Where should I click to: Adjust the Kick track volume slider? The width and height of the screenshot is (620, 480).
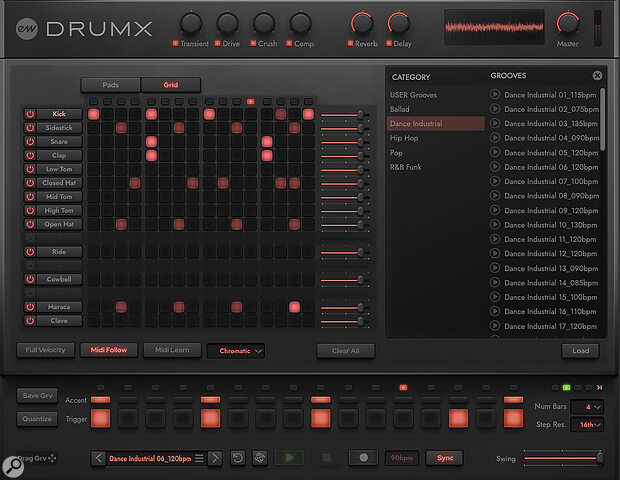345,115
